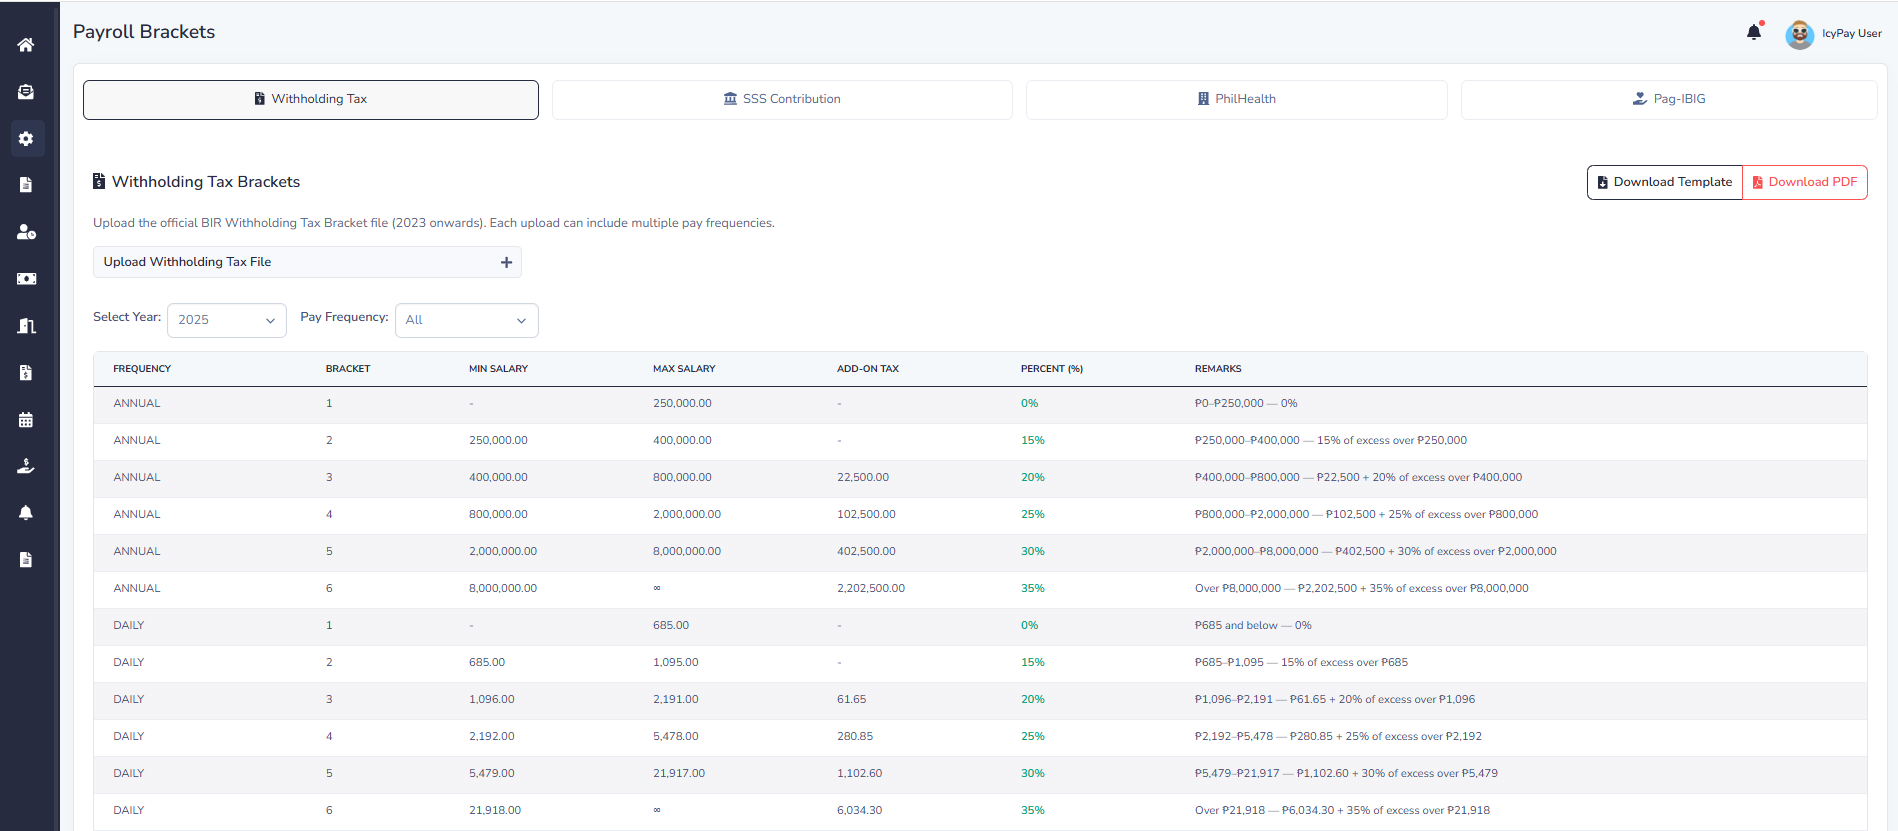1898x831 pixels.
Task: Click the PDF icon in Download PDF
Action: tap(1758, 182)
